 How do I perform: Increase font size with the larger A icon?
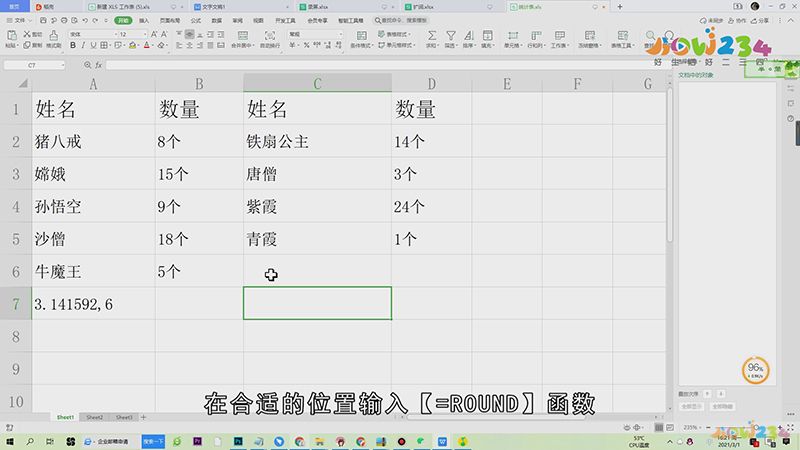[x=154, y=34]
